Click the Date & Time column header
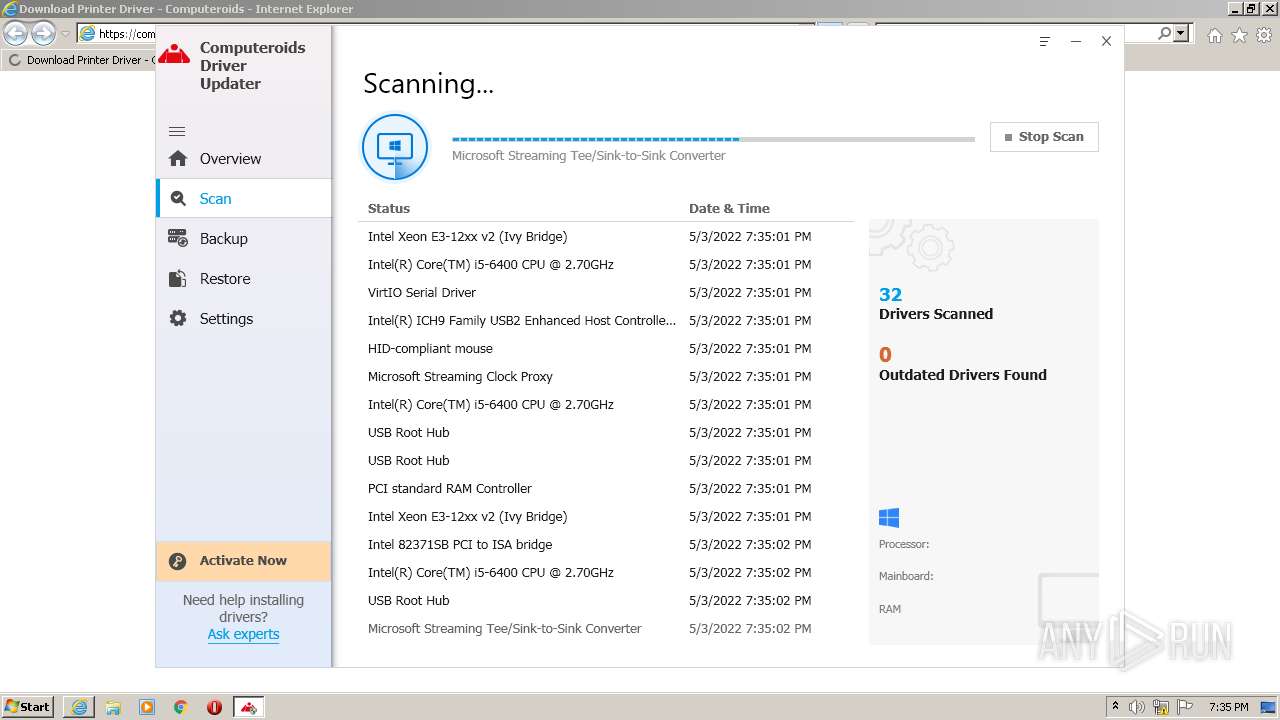 pyautogui.click(x=729, y=208)
